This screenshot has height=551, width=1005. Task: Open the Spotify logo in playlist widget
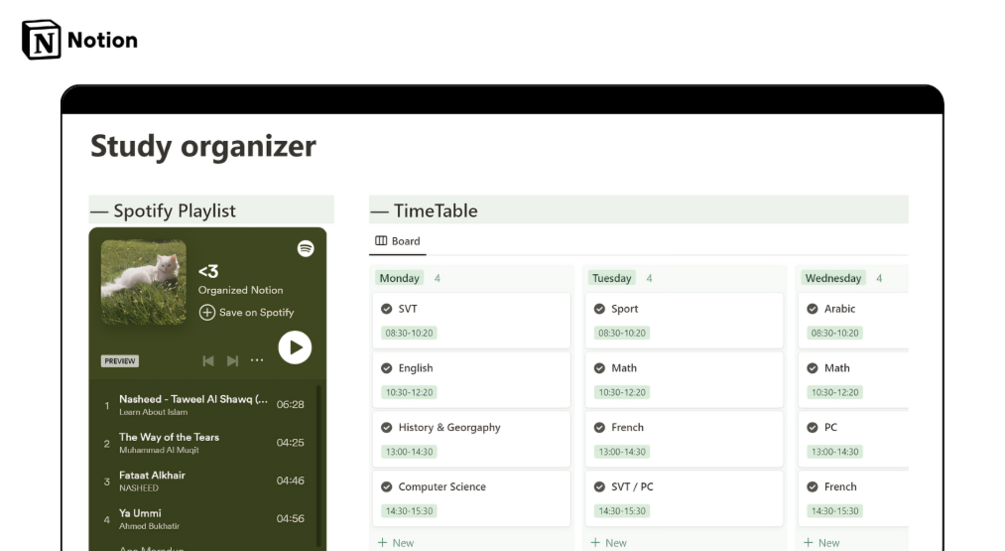[306, 248]
